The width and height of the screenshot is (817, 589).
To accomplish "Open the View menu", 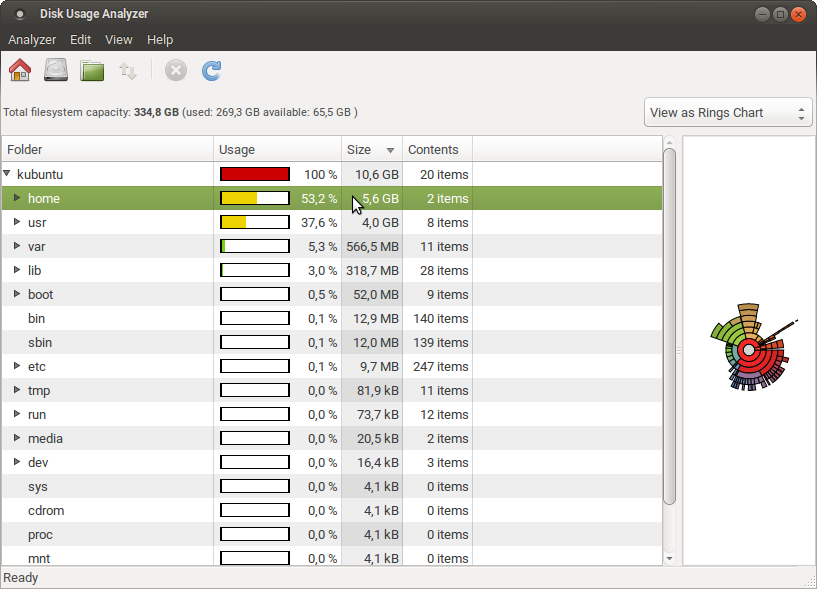I will [x=118, y=40].
